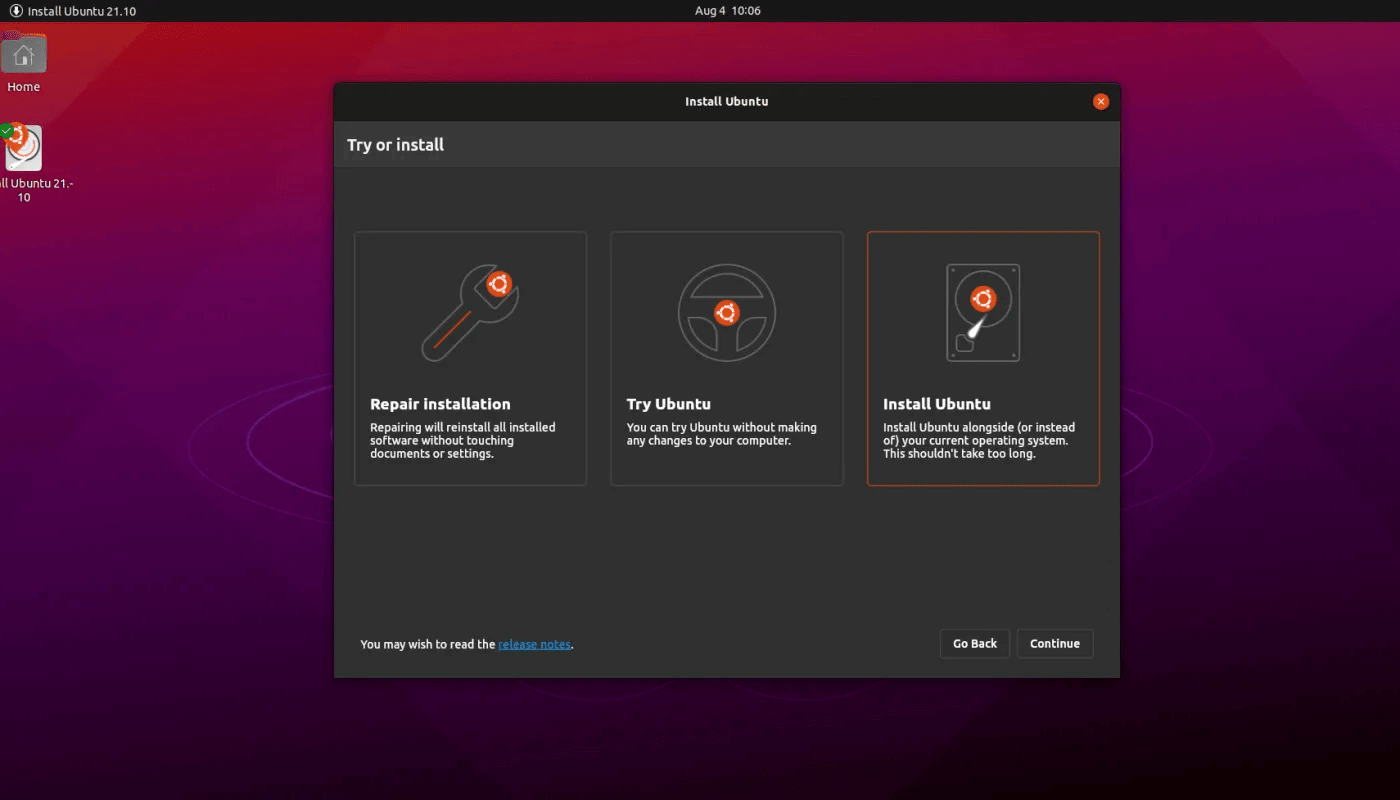Click the Home label under desktop icon
1400x800 pixels.
24,87
